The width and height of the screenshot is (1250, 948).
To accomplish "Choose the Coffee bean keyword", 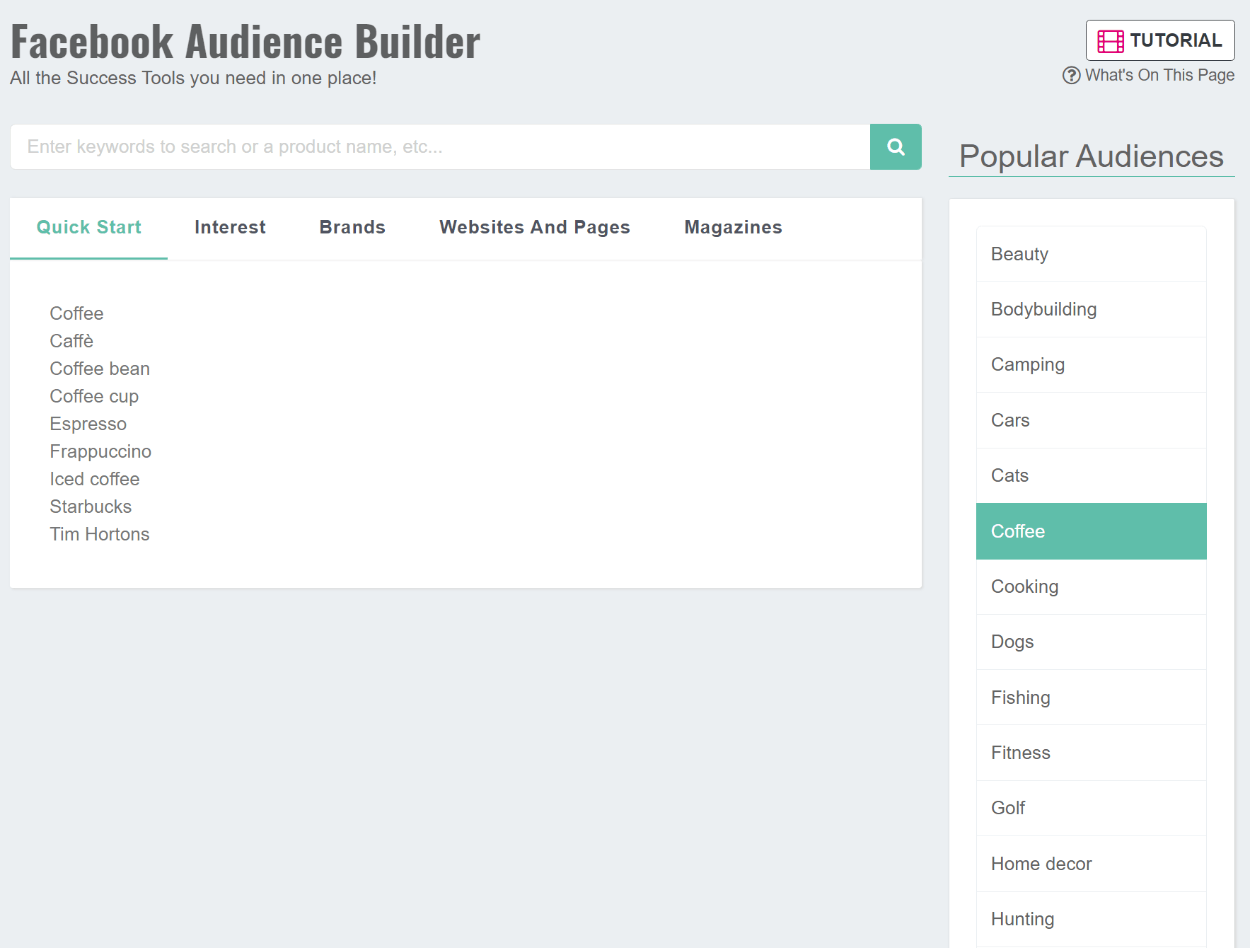I will (100, 369).
